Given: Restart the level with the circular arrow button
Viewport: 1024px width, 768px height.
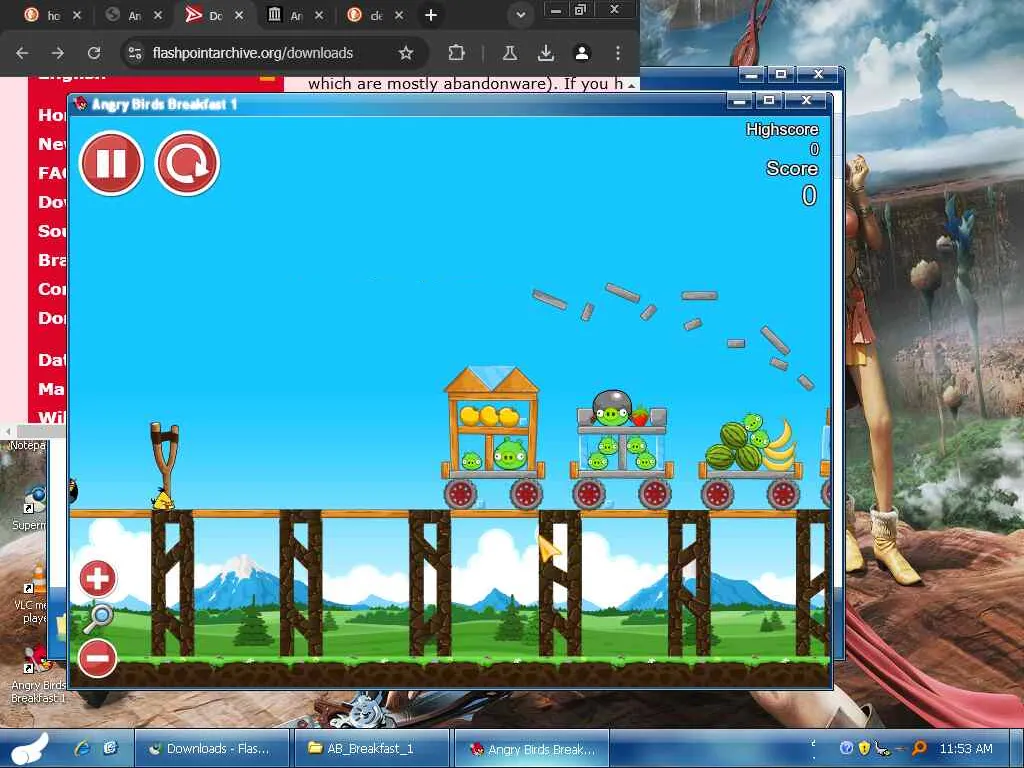Looking at the screenshot, I should (x=187, y=163).
